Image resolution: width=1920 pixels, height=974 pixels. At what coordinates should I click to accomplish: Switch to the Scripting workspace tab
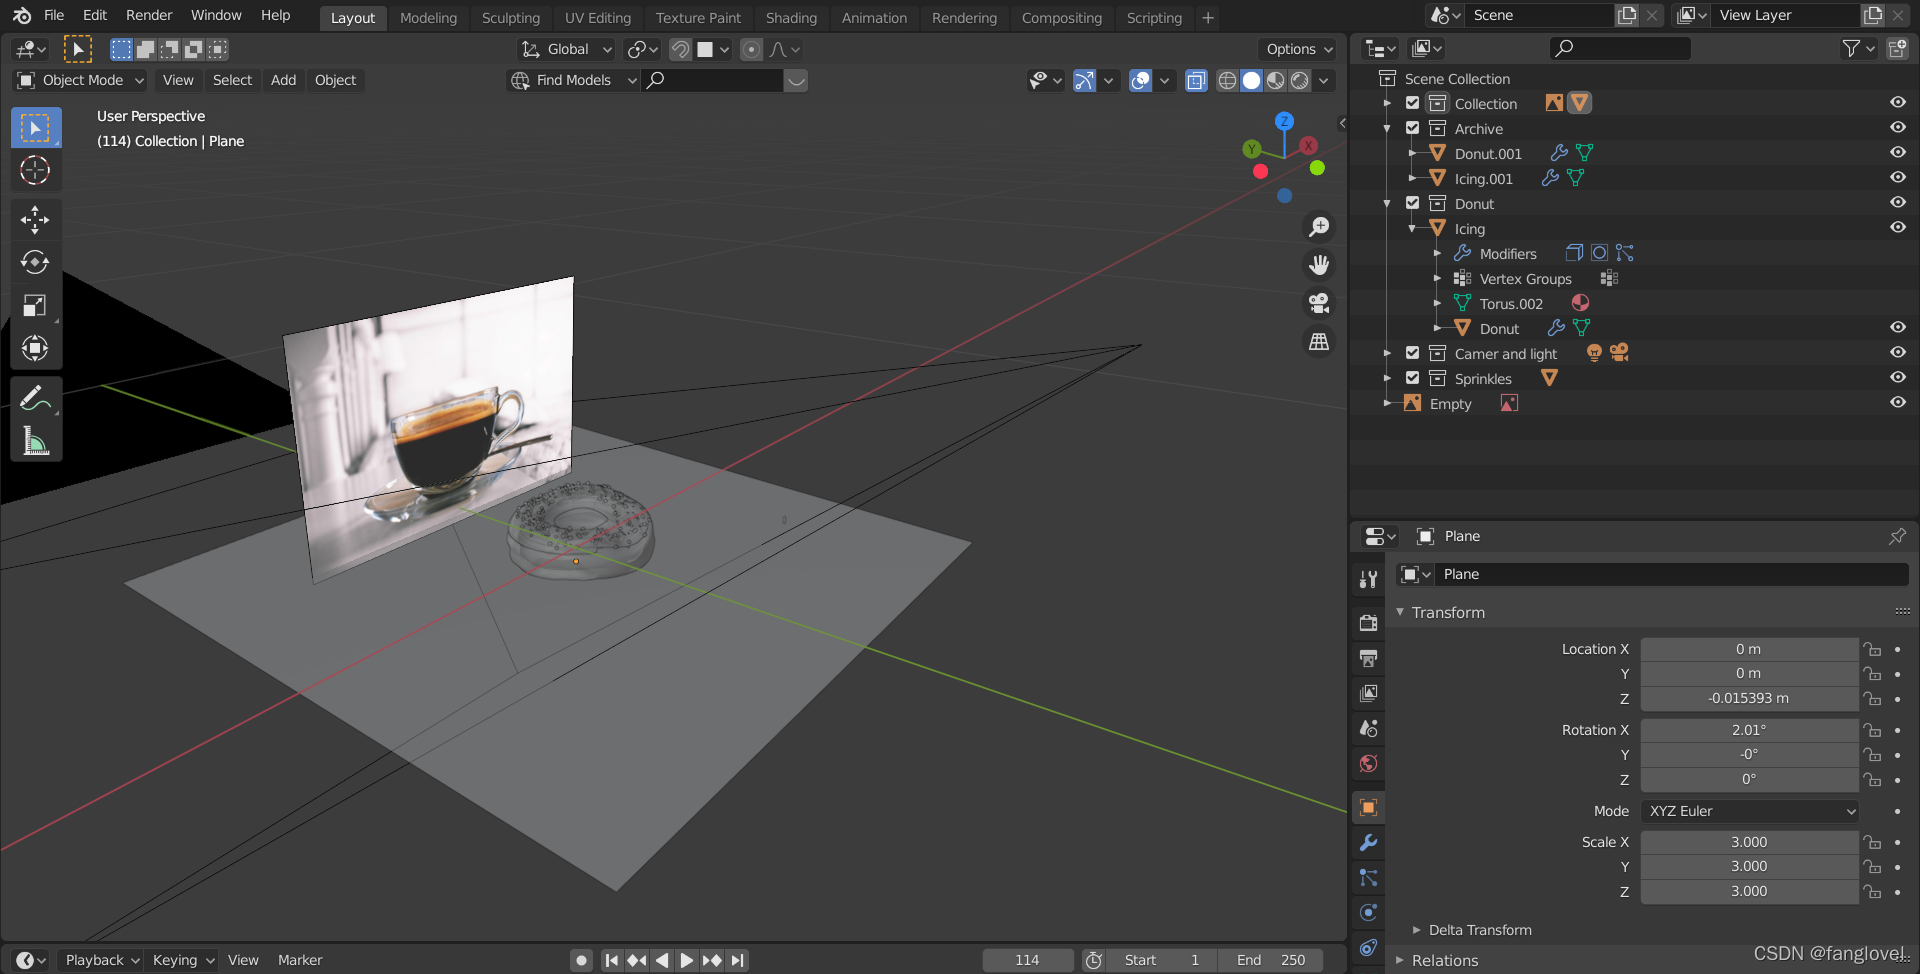pos(1154,18)
